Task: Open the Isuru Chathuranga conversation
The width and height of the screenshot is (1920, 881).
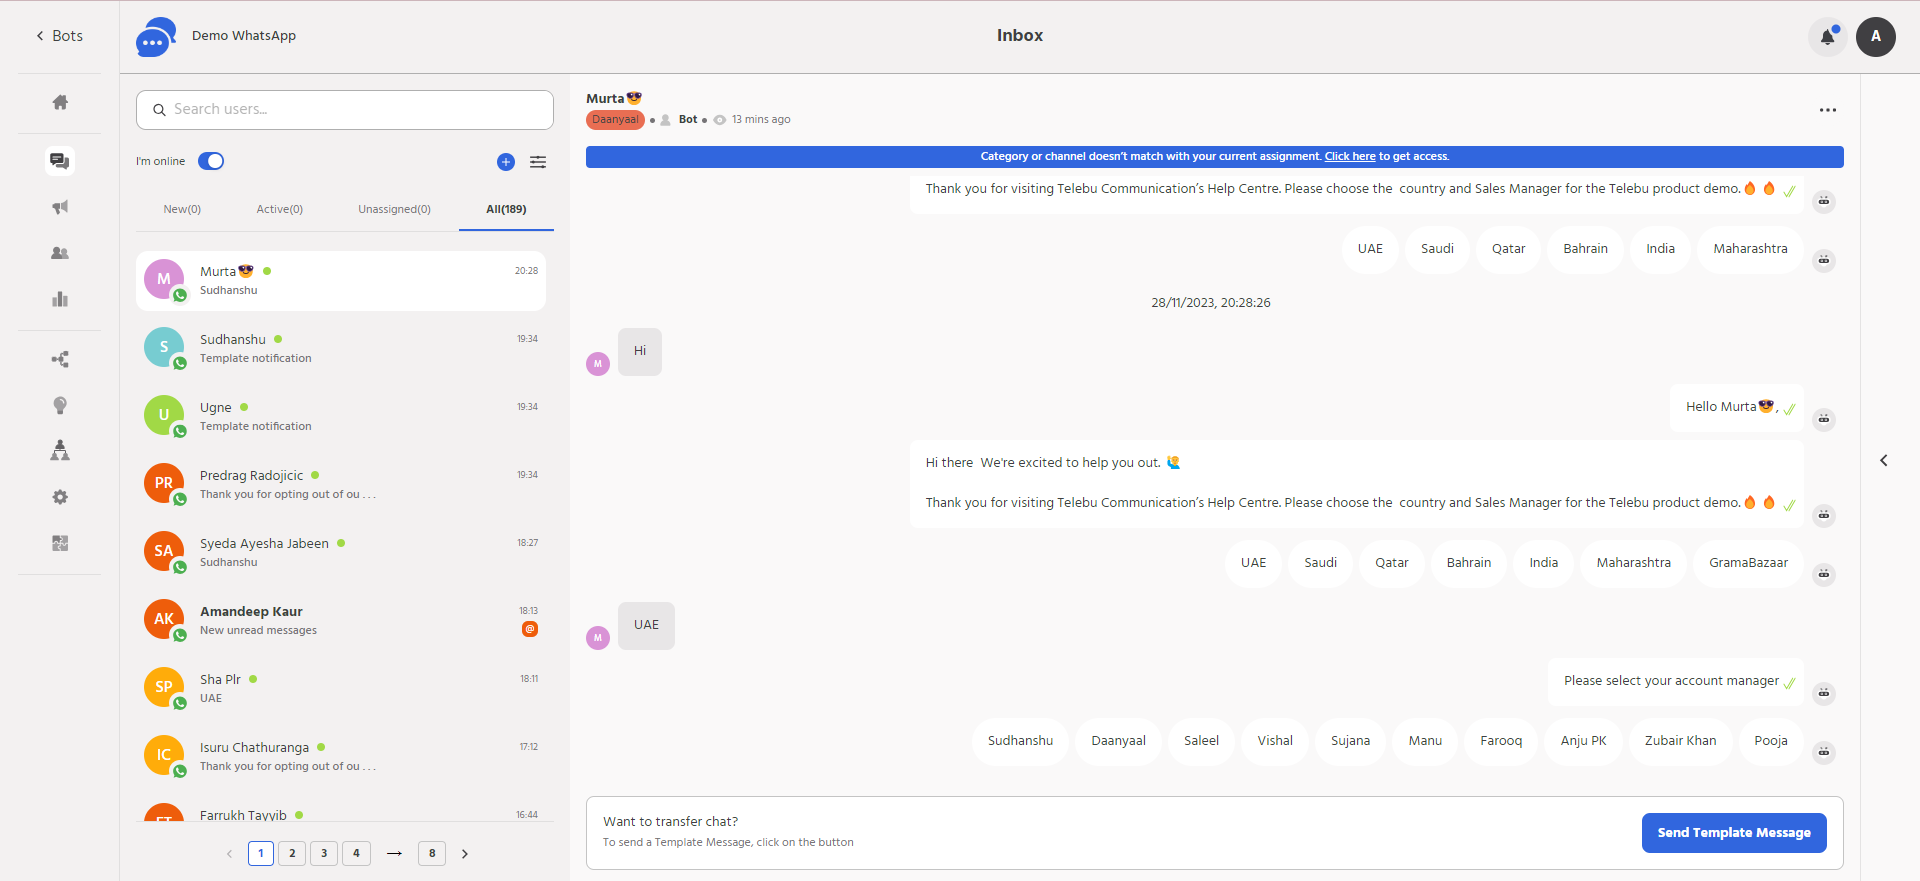Action: (x=341, y=757)
